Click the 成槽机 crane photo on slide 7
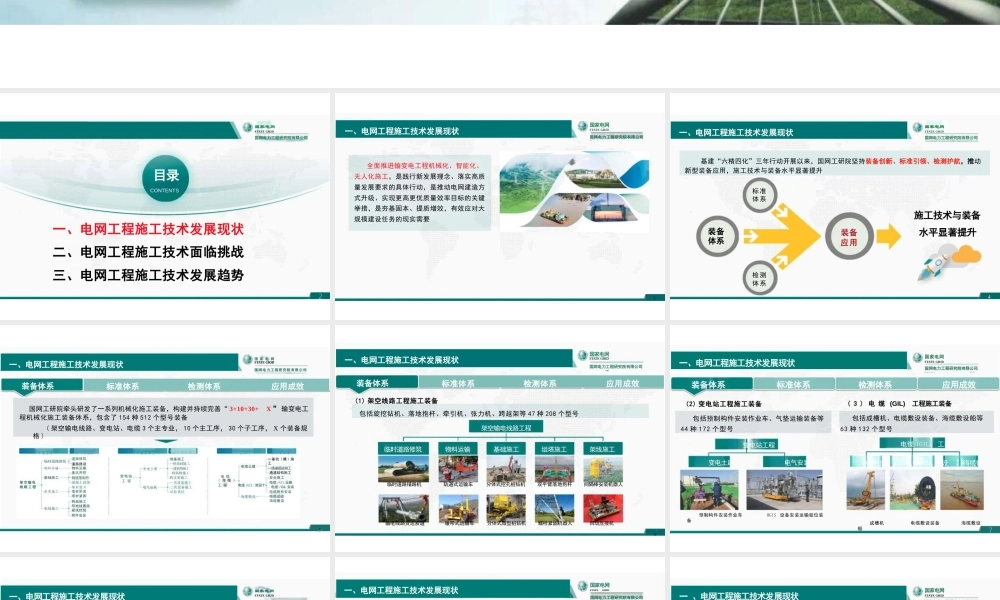The image size is (1000, 600). click(866, 491)
